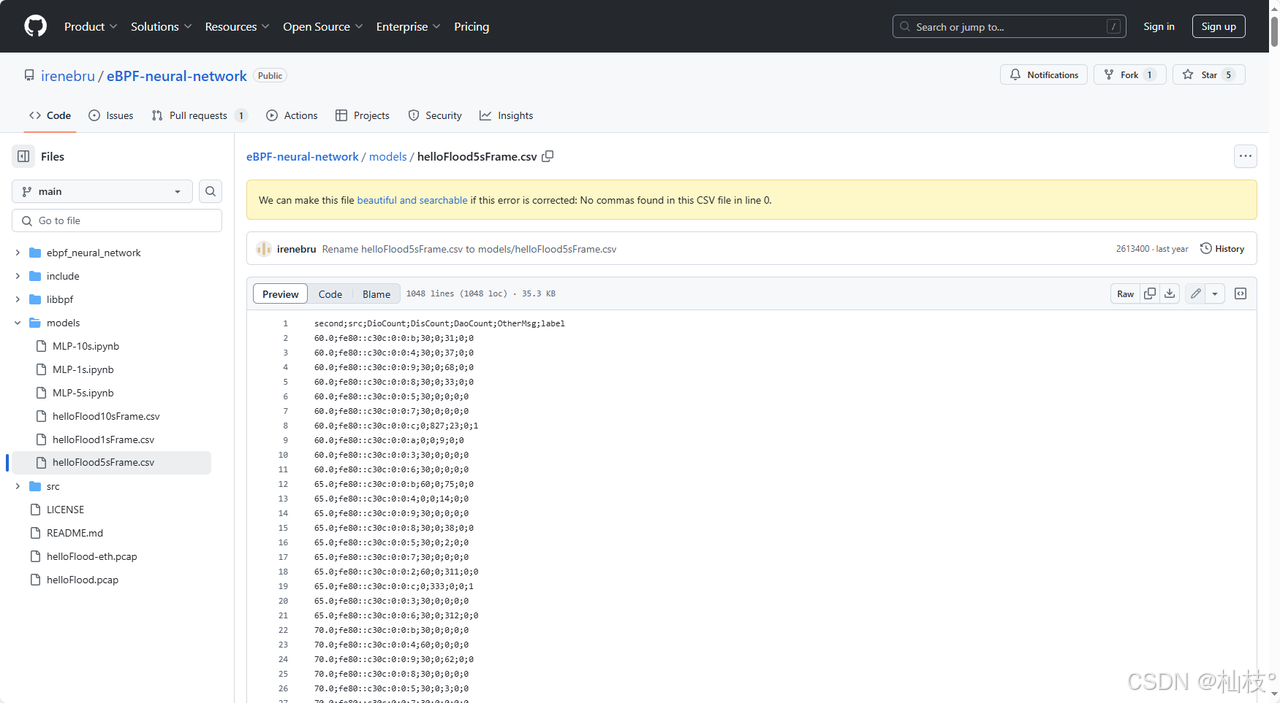Open edit options dropdown arrow
1280x703 pixels.
[1215, 294]
